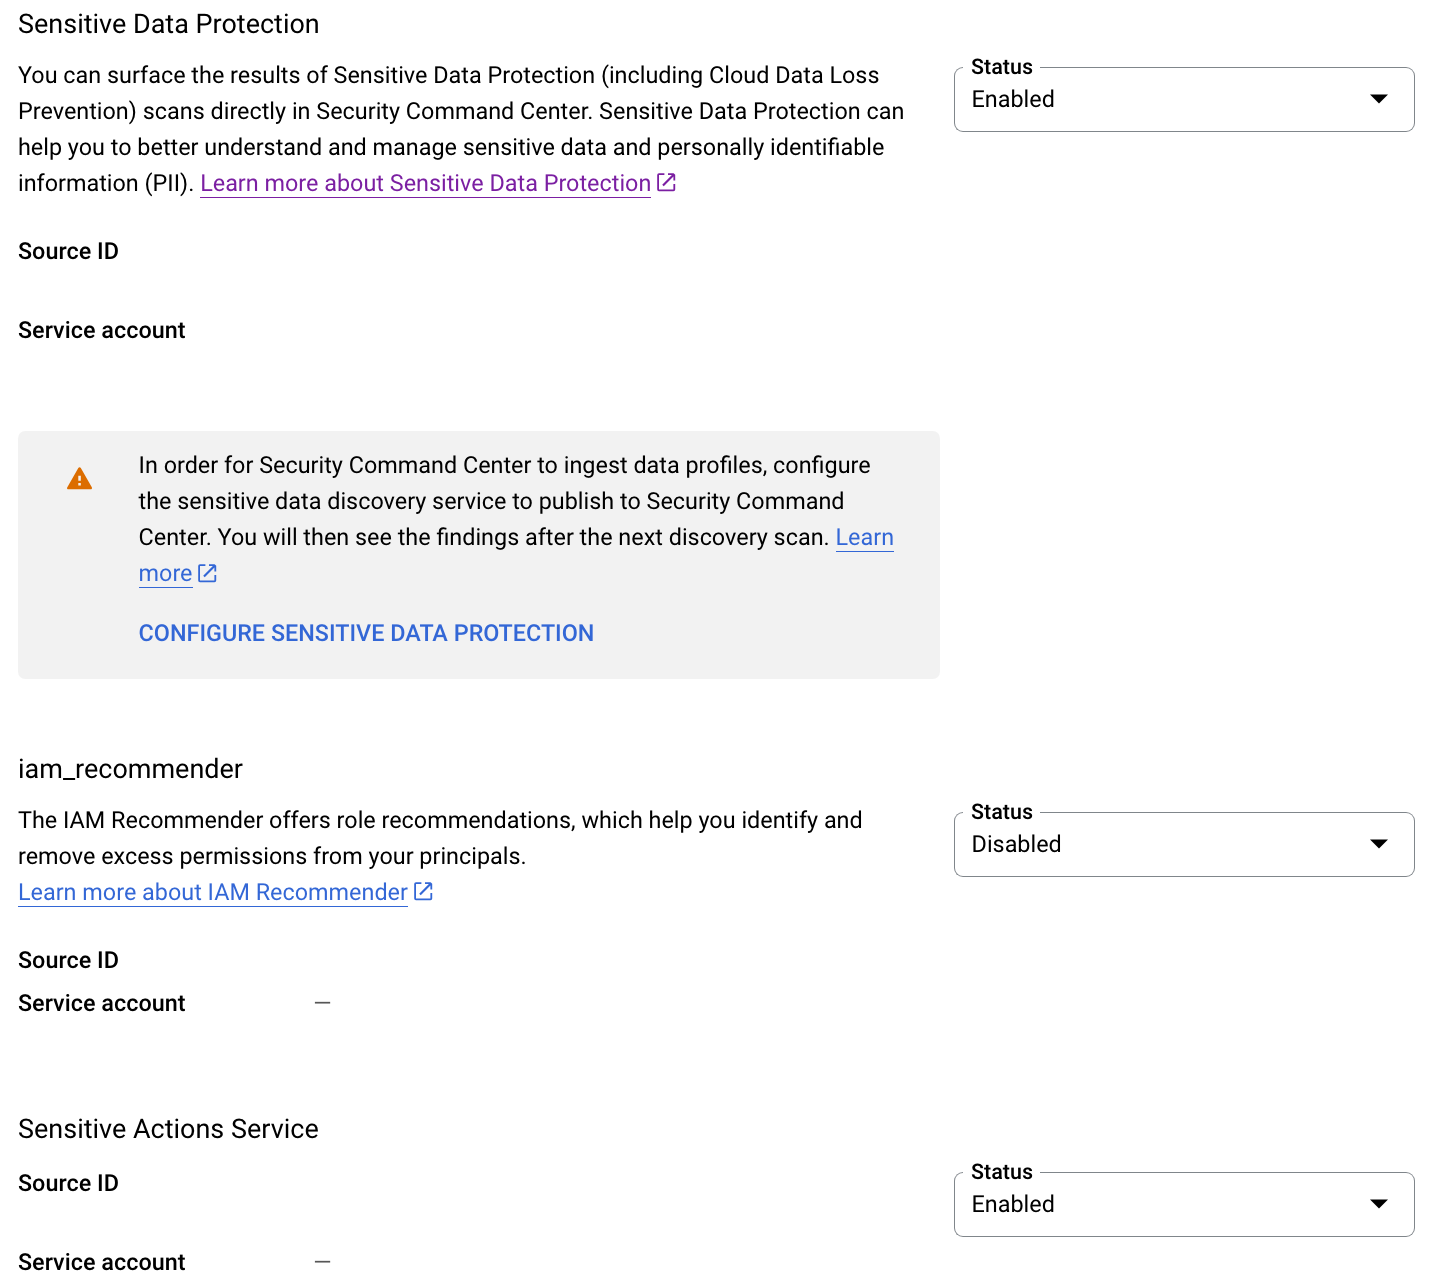1430x1286 pixels.
Task: Follow the "Learn more" link inside warning box
Action: point(864,538)
